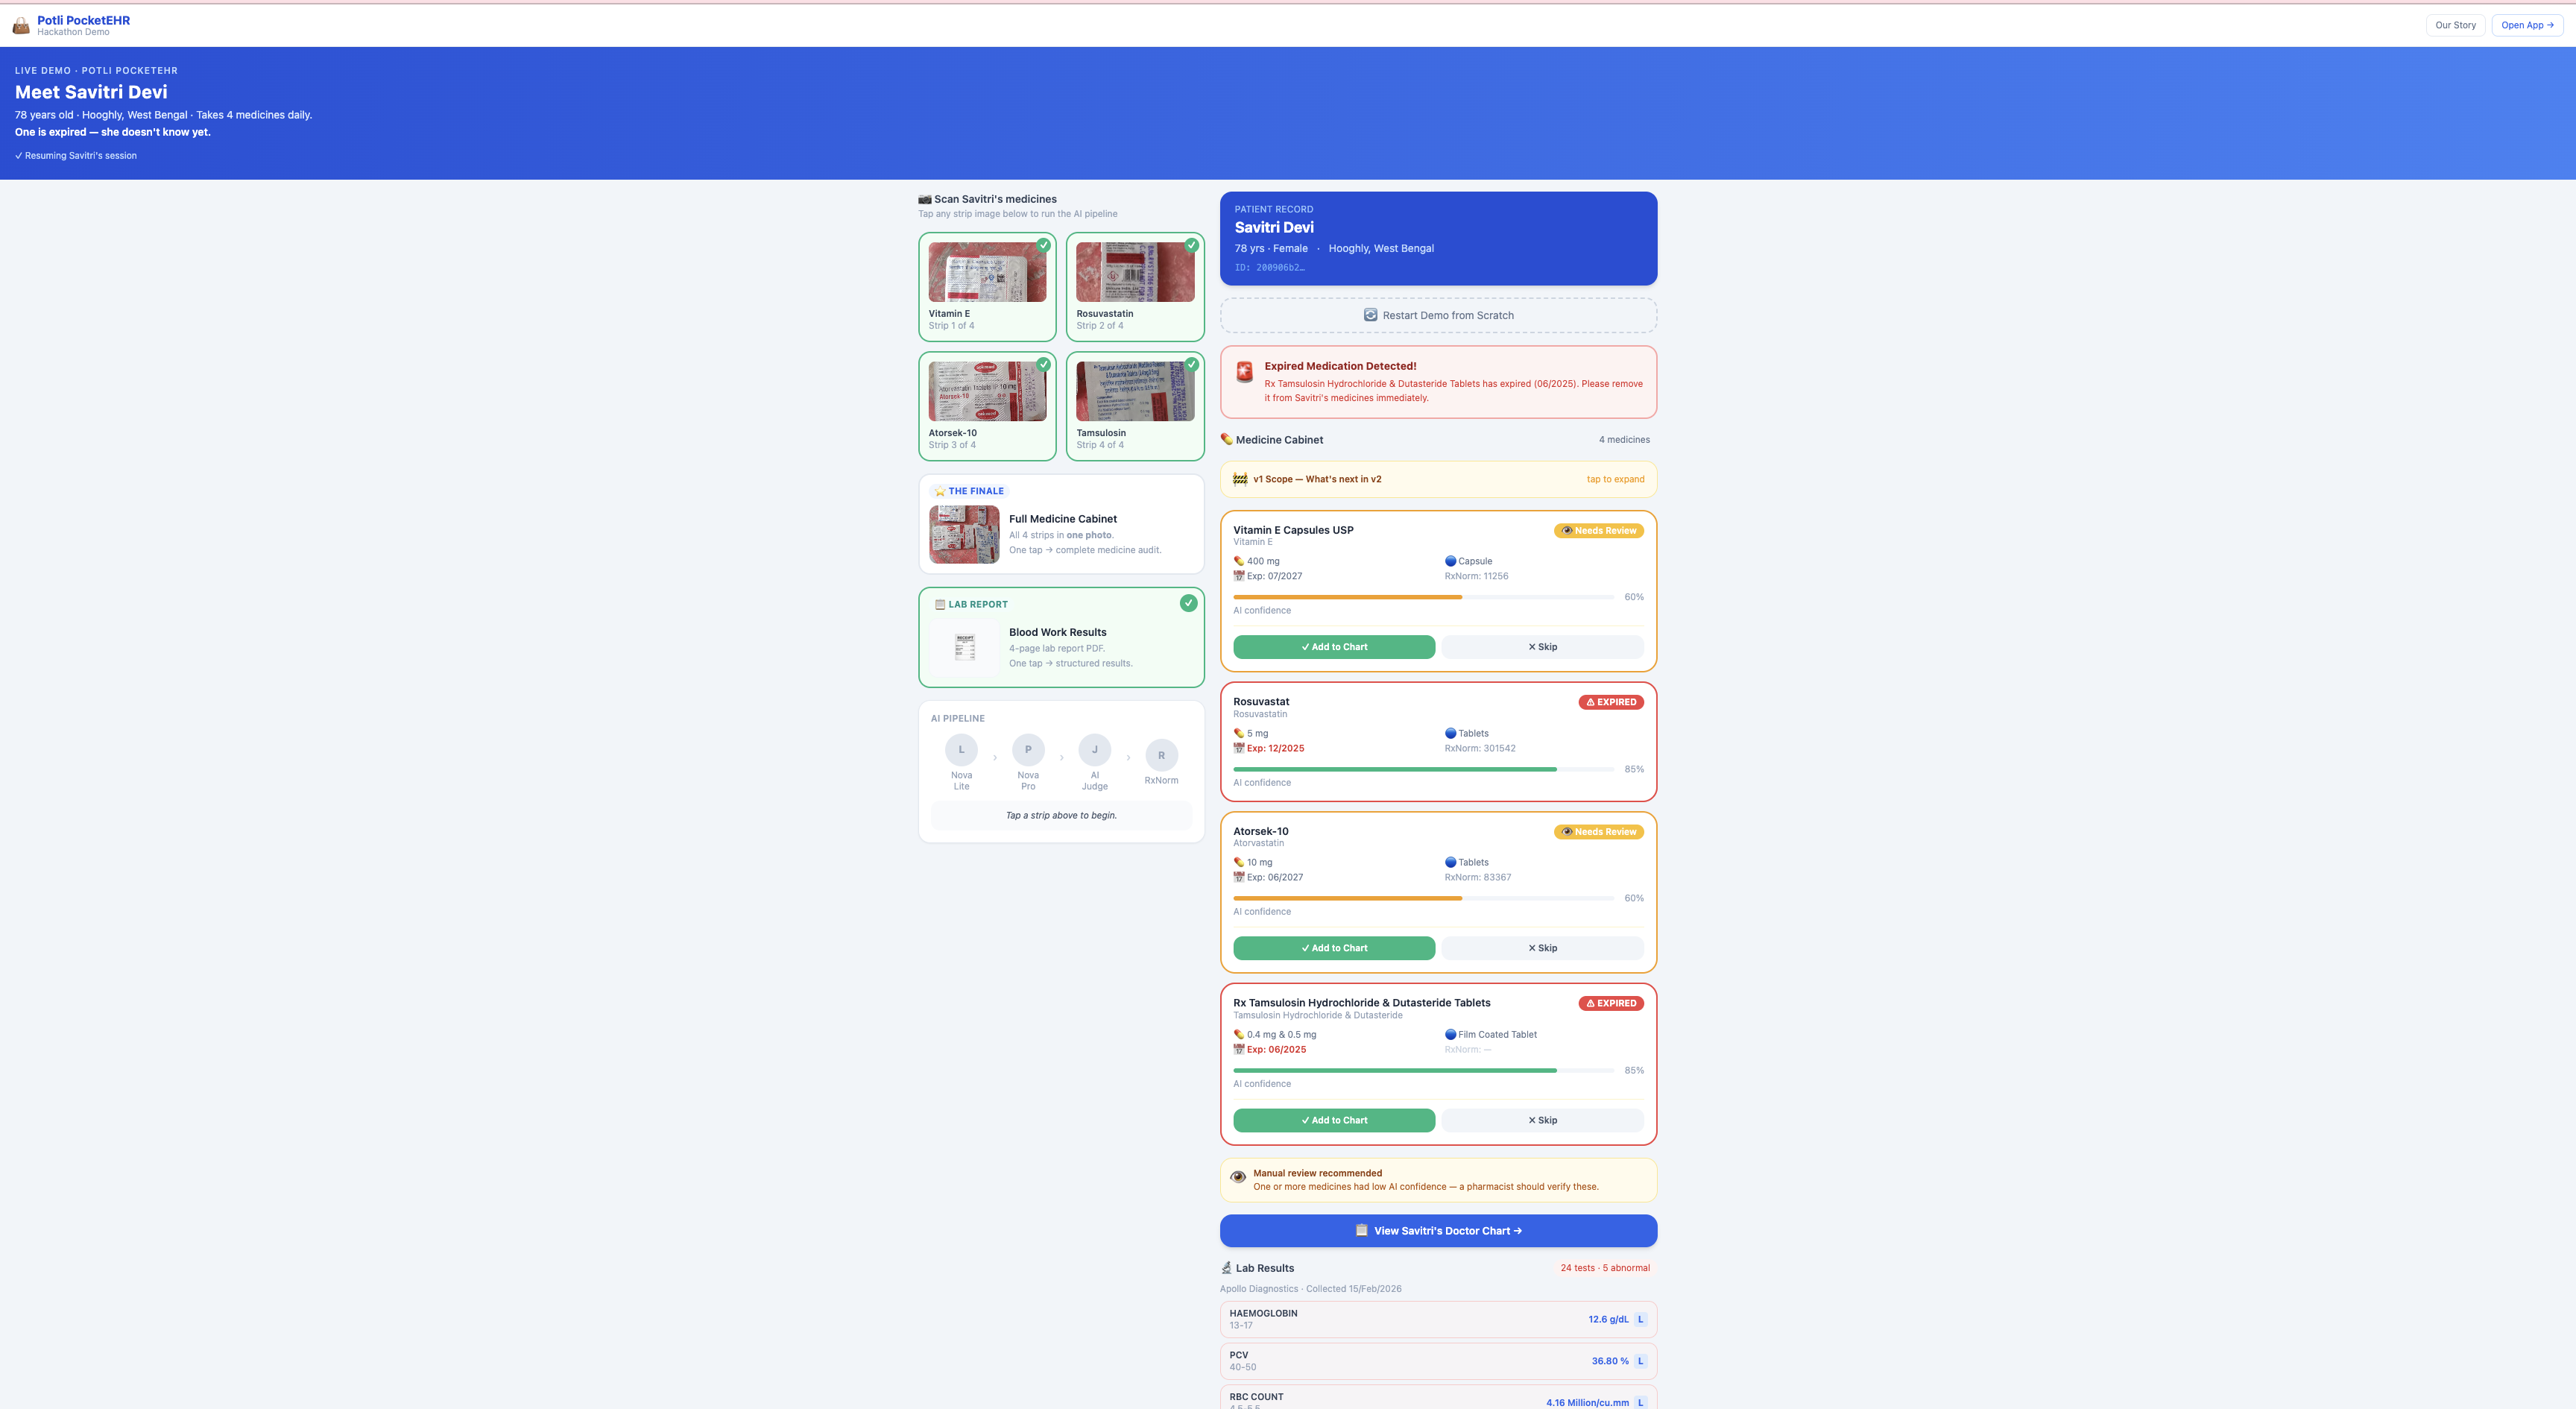Screen dimensions: 2576x1409
Task: Click the RxNorm pipeline stage circle
Action: pos(1161,755)
